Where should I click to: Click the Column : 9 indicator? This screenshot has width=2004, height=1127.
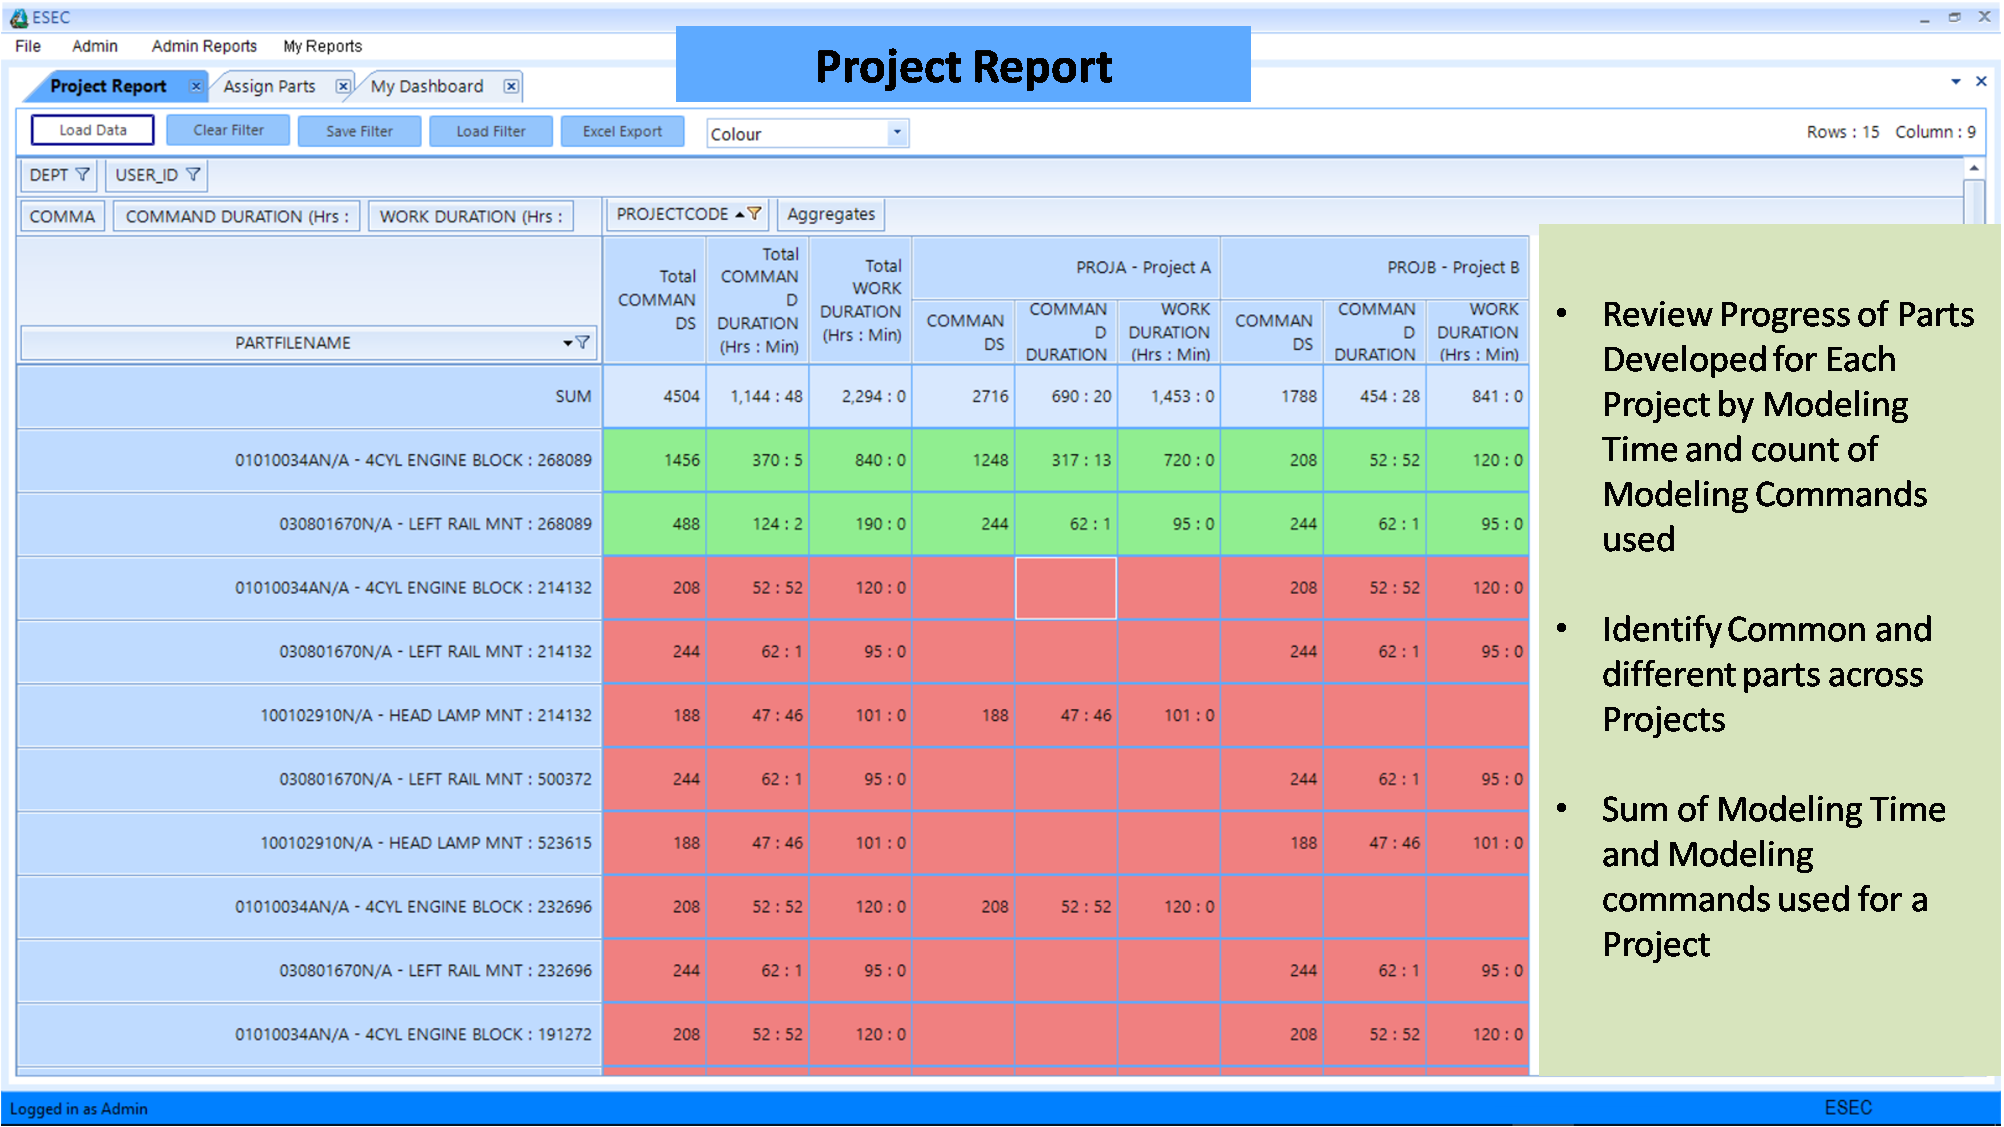click(x=1934, y=132)
